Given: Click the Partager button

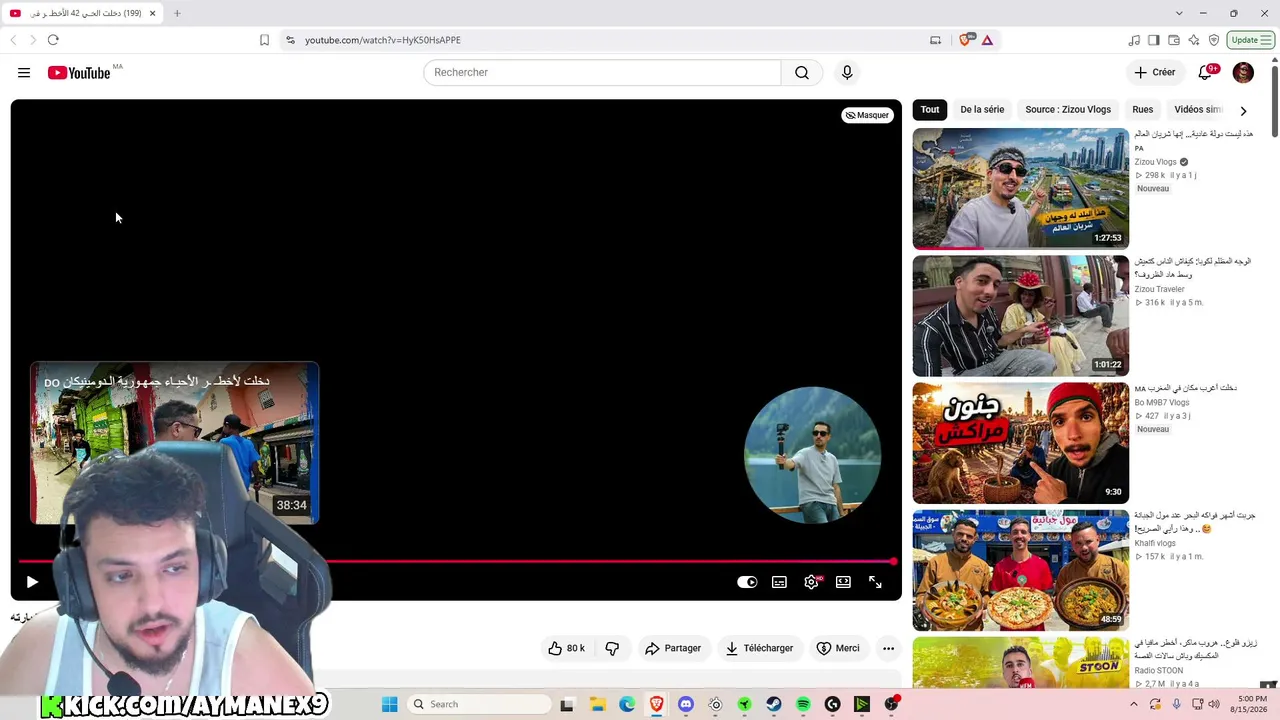Looking at the screenshot, I should coord(673,648).
